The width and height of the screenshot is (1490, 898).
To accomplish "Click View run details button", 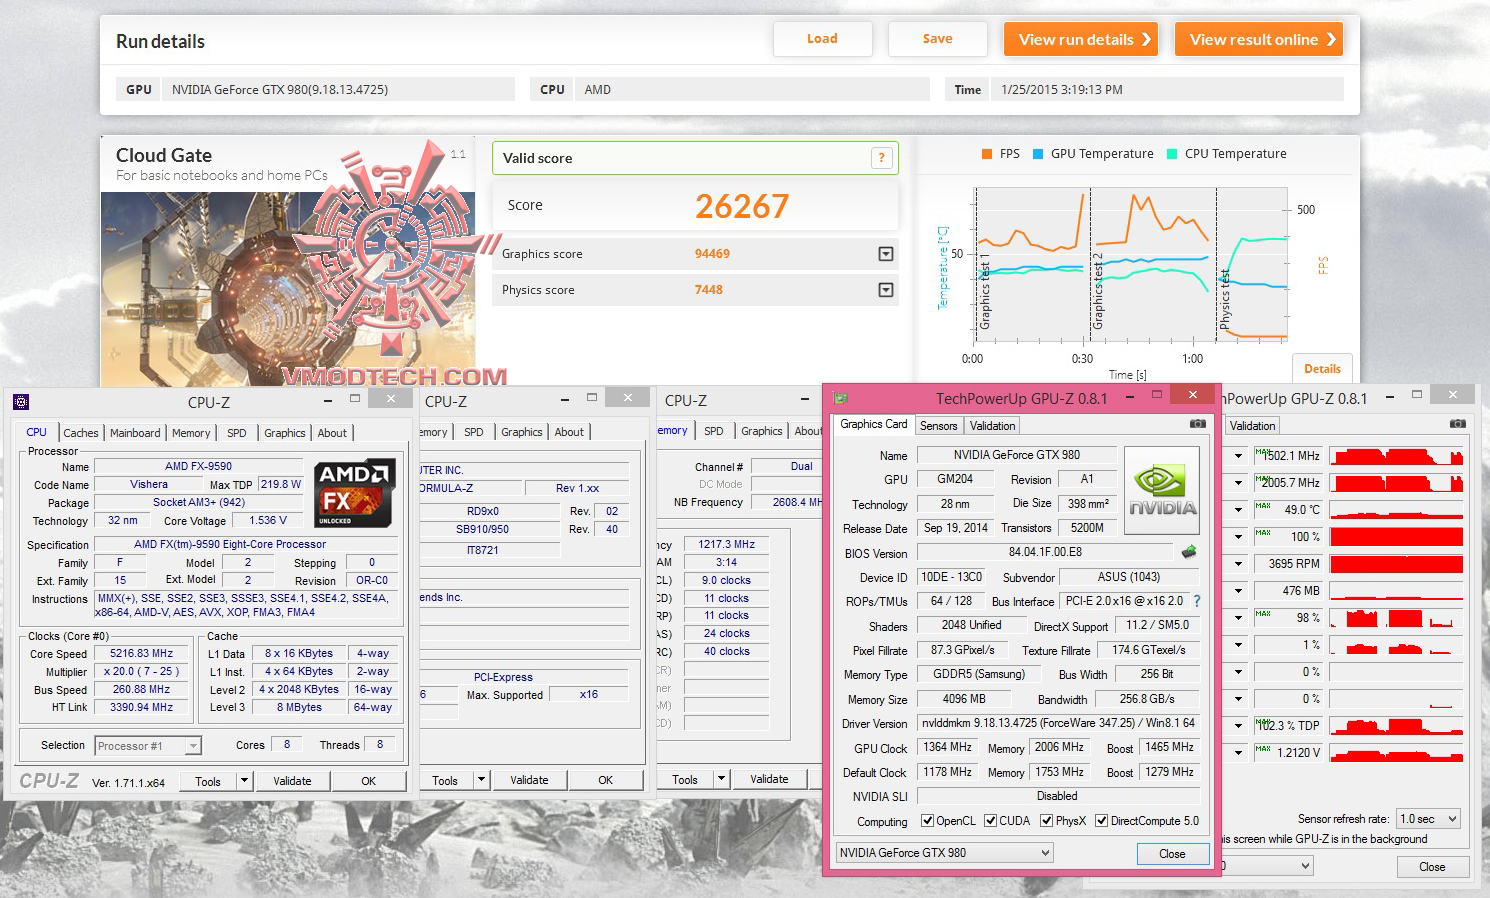I will coord(1081,40).
